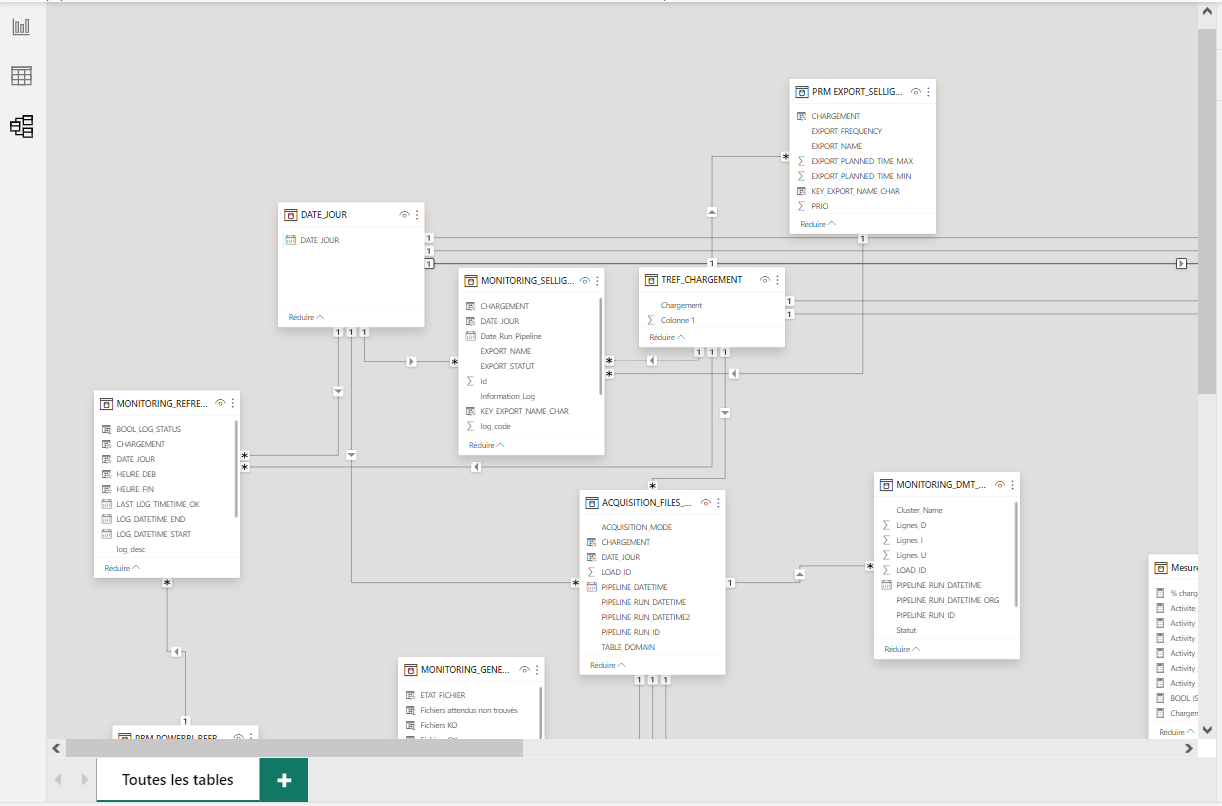Open more options for MONITORING_DMT table
The height and width of the screenshot is (806, 1222).
click(x=1012, y=485)
